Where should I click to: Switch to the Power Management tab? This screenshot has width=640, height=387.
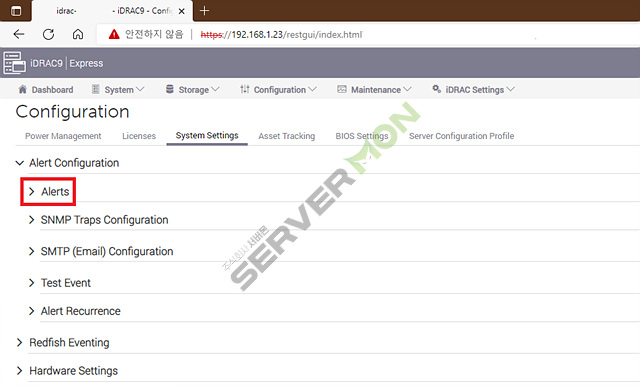tap(63, 136)
